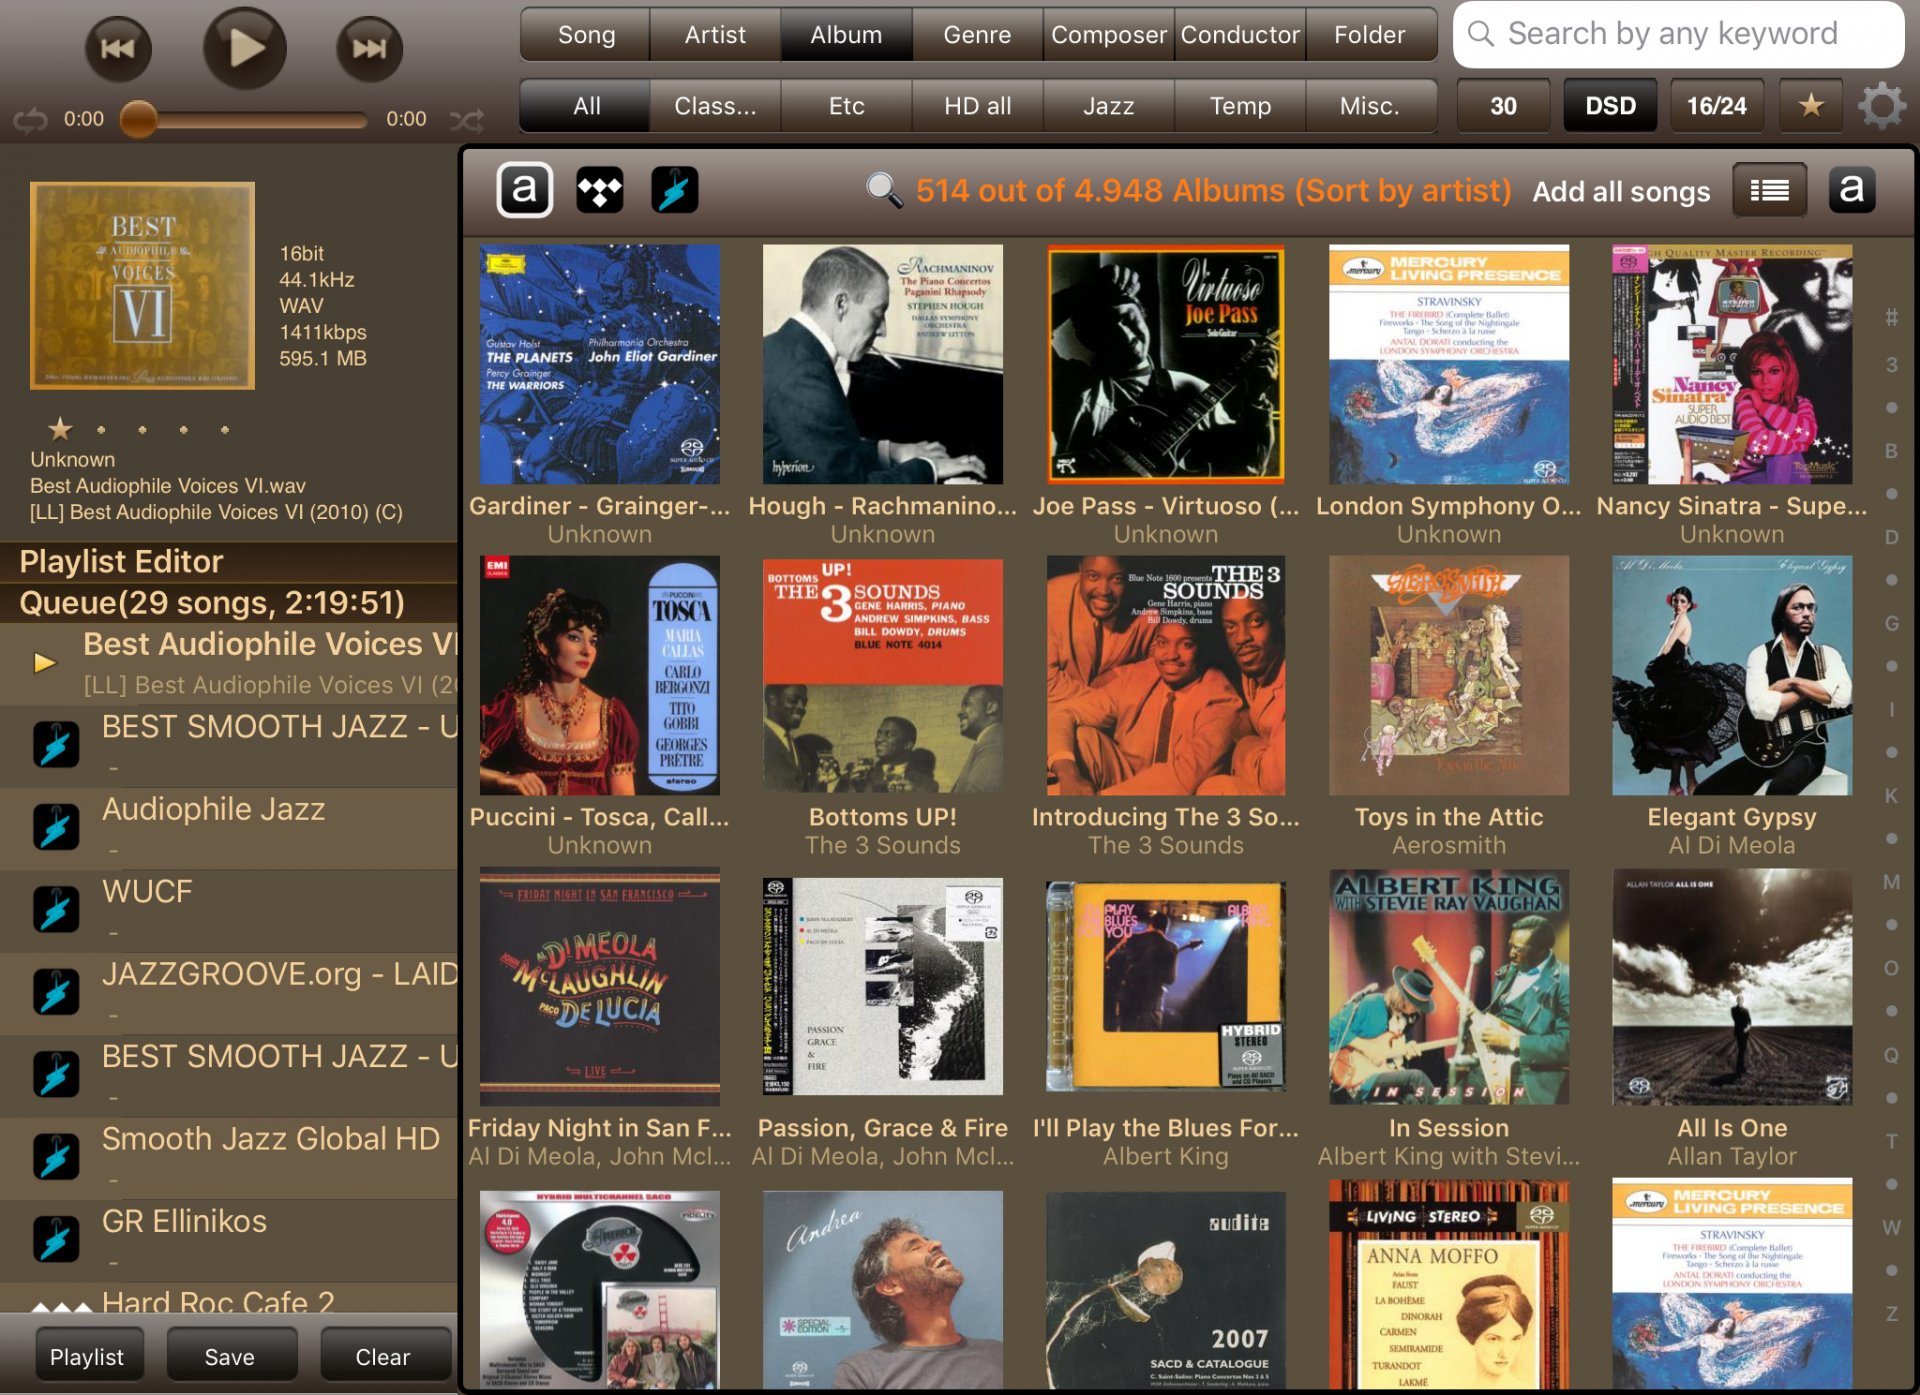
Task: Click Add all songs
Action: (1621, 191)
